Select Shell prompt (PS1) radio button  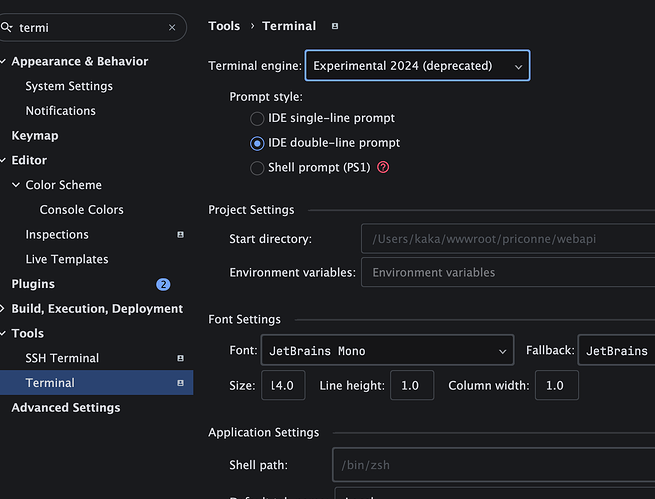[257, 168]
